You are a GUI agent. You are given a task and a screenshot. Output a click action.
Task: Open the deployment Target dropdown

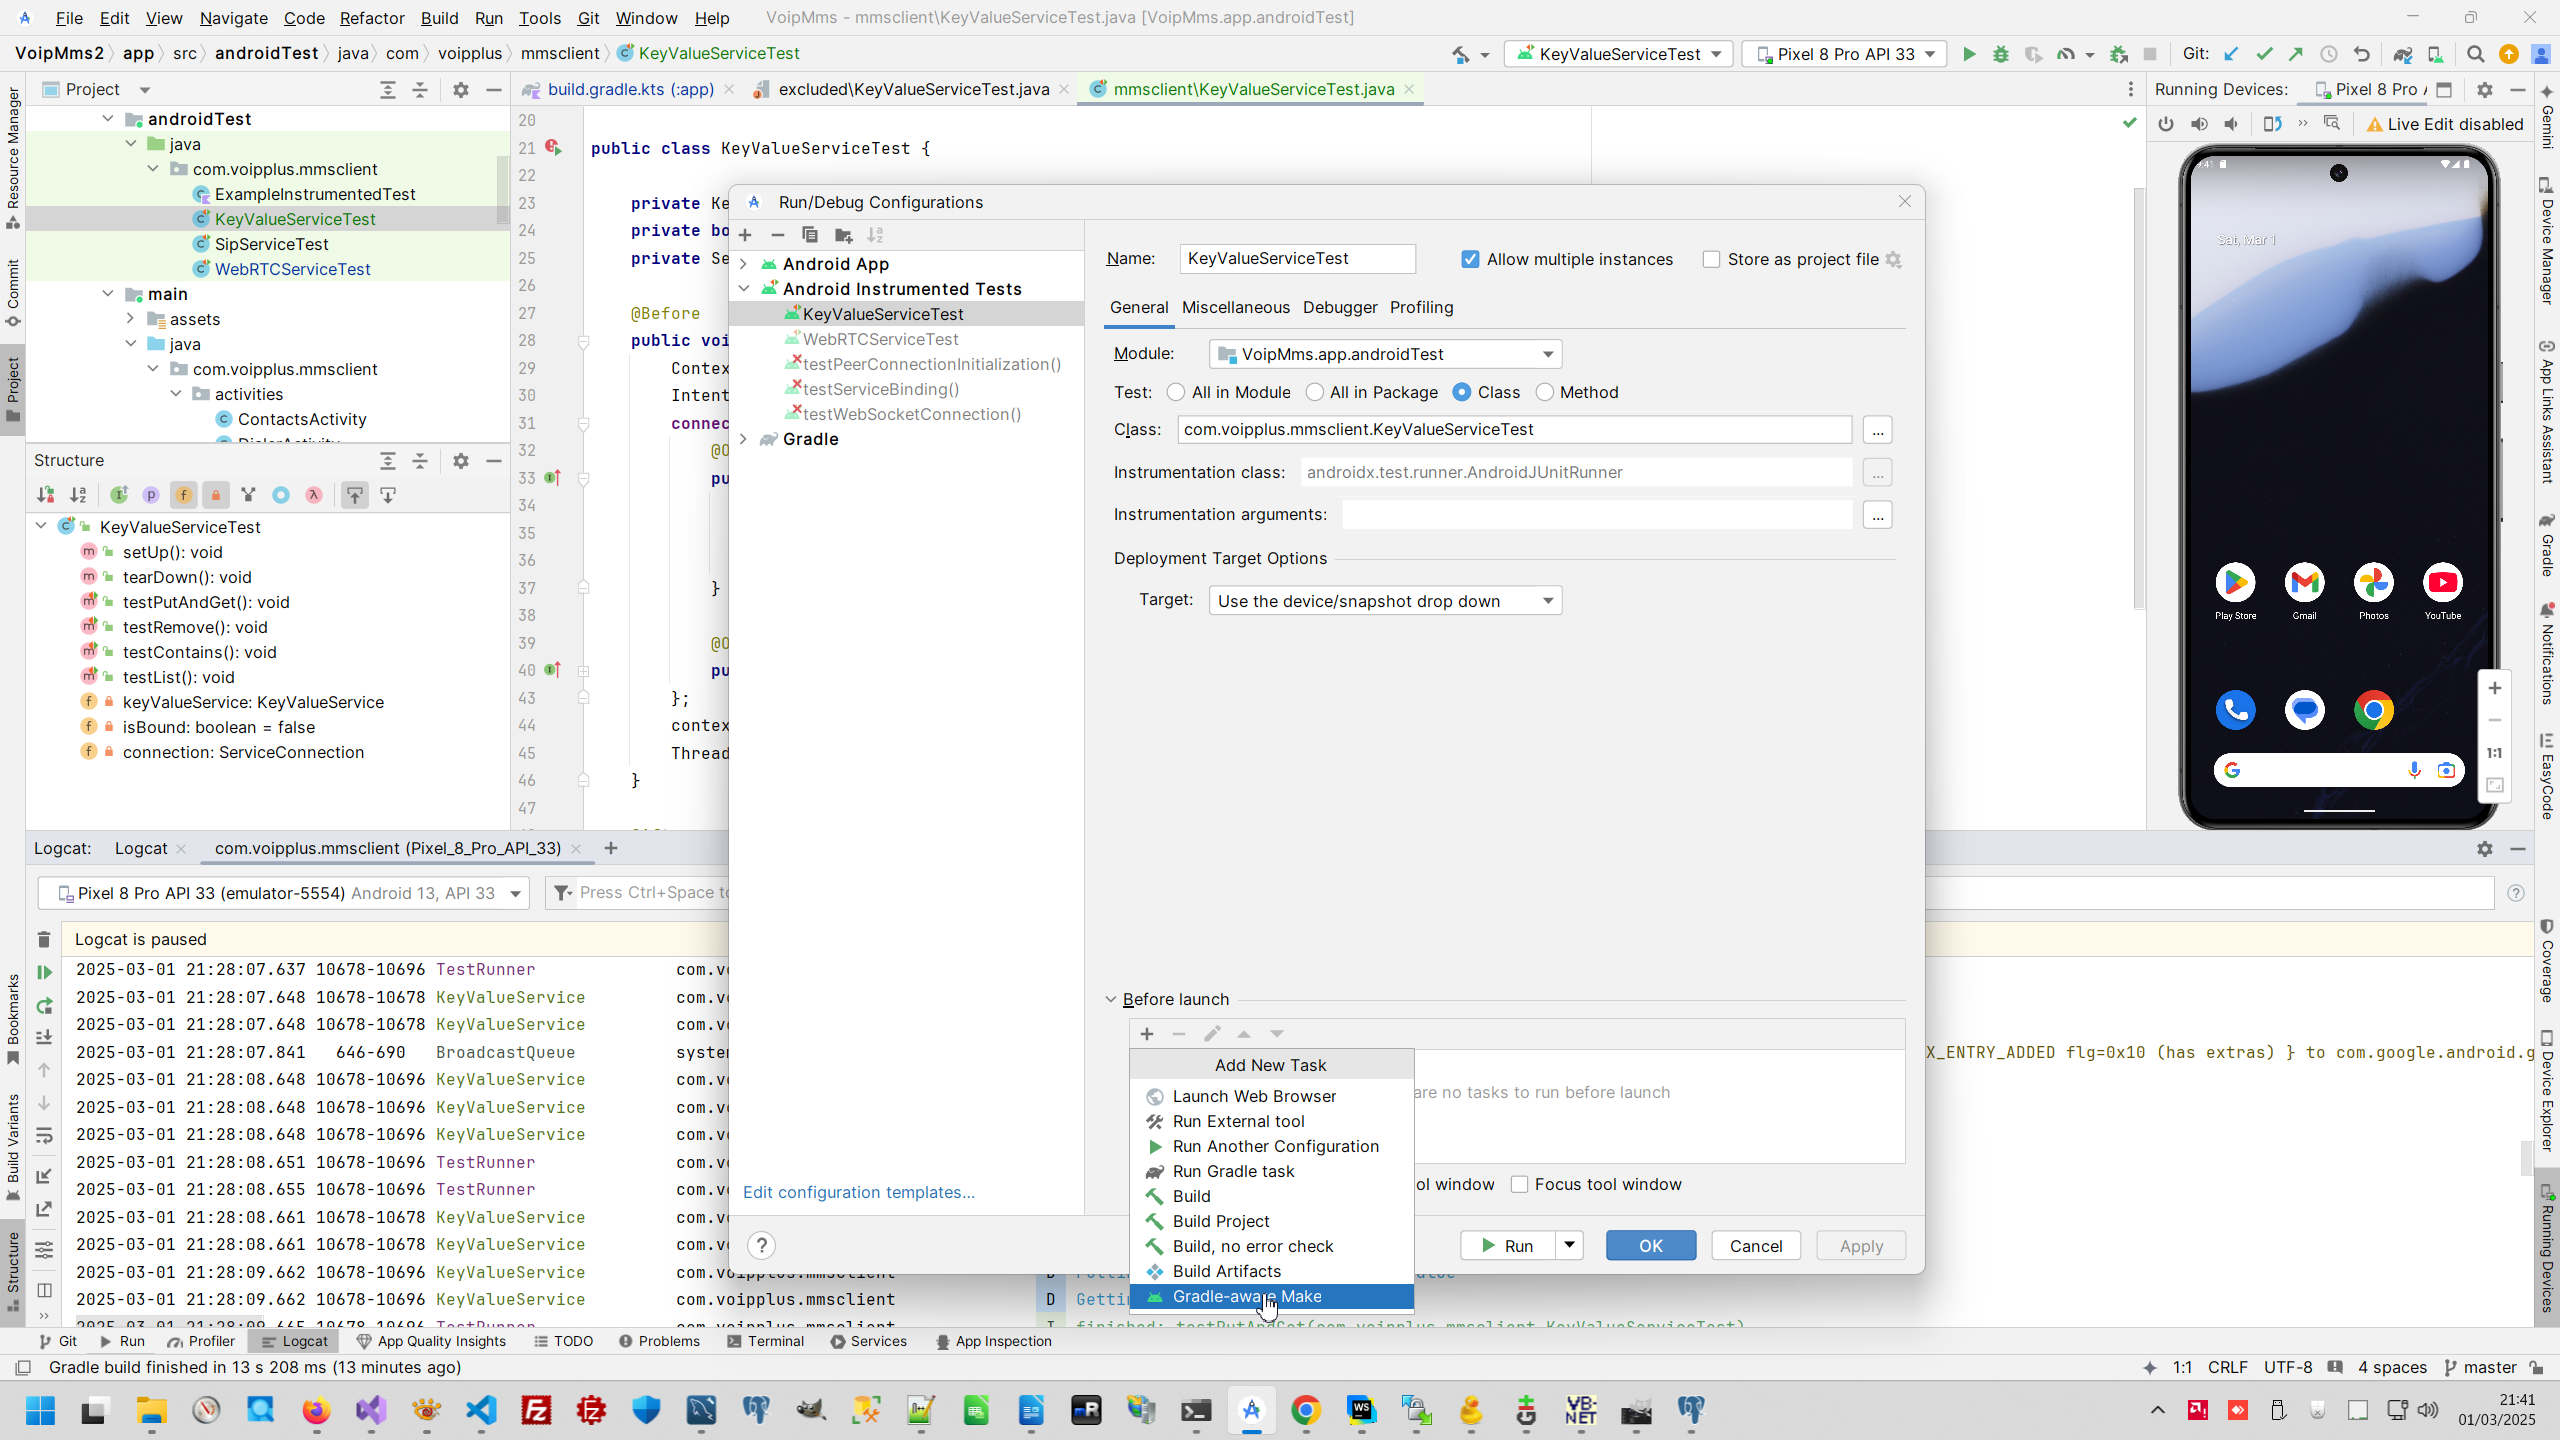(1385, 601)
